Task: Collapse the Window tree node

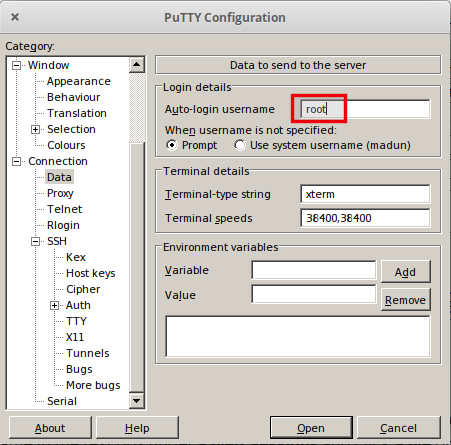Action: coord(16,65)
